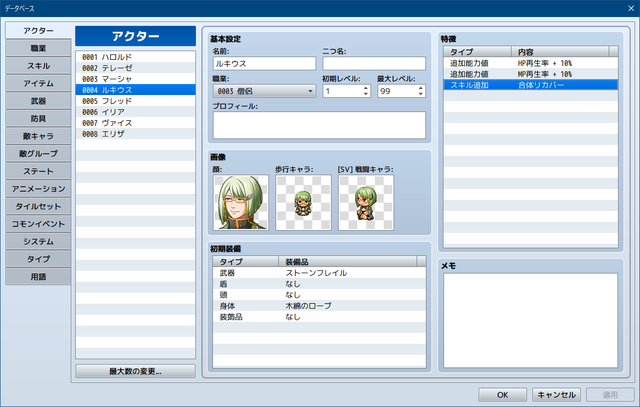The height and width of the screenshot is (407, 640).
Task: Select actor 0003 マーシャ
Action: pos(136,79)
